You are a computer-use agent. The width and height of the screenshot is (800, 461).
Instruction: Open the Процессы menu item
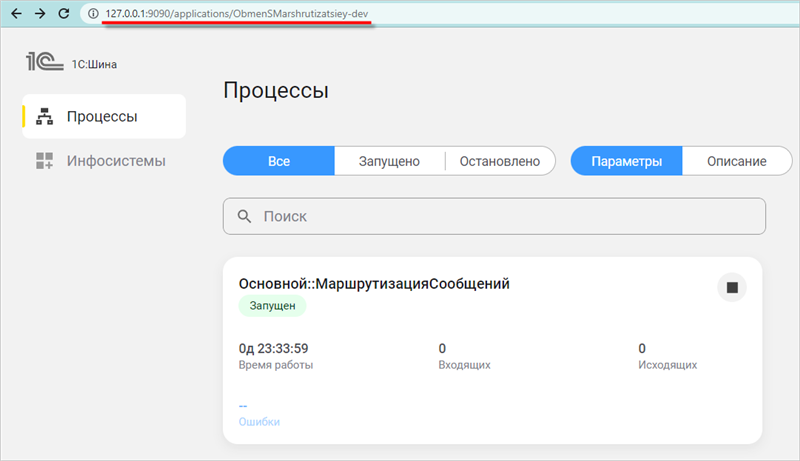point(102,117)
